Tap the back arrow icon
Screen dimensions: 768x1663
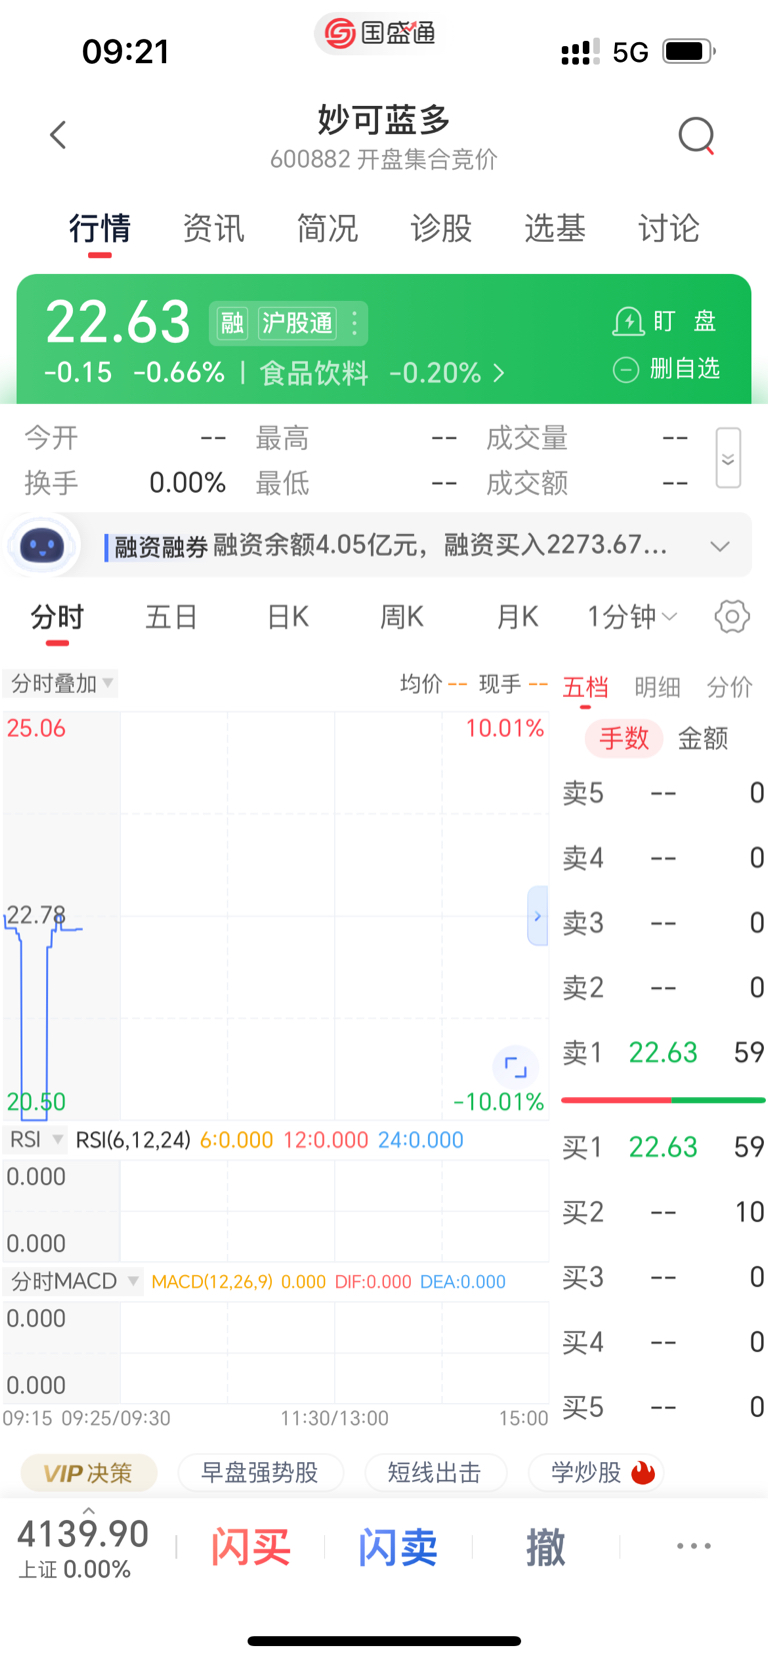tap(58, 135)
